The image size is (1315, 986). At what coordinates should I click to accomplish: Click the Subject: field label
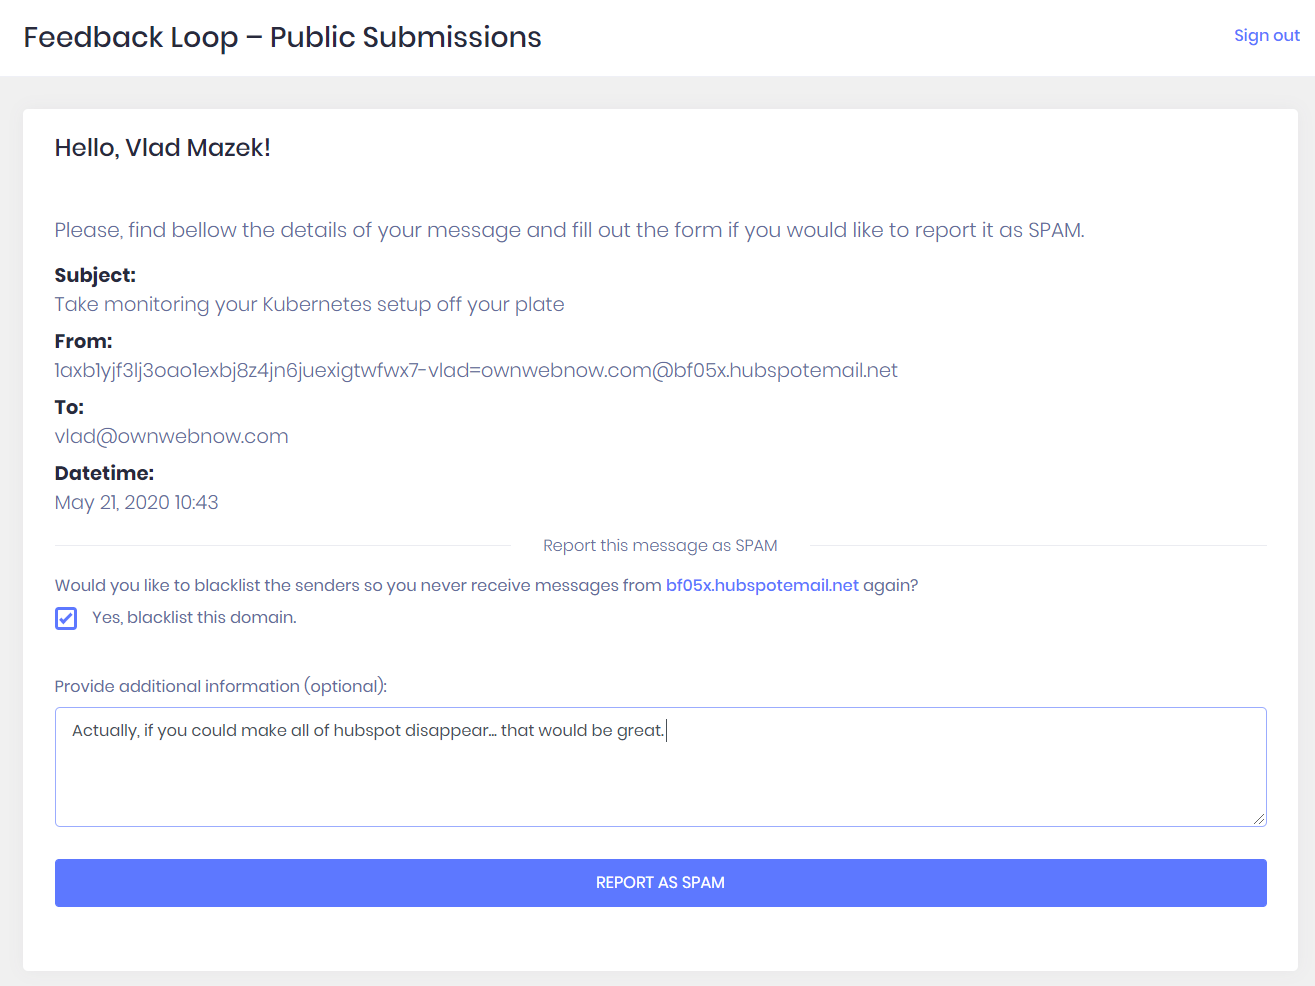point(95,275)
